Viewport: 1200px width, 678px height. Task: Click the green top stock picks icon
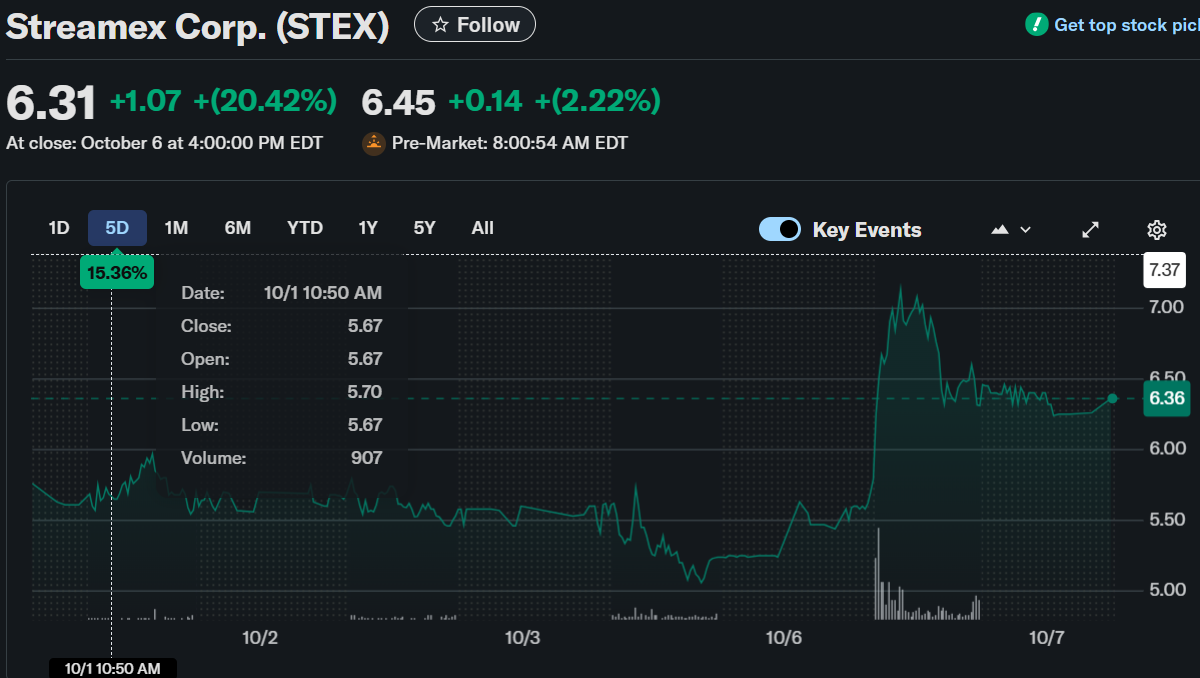[1037, 25]
